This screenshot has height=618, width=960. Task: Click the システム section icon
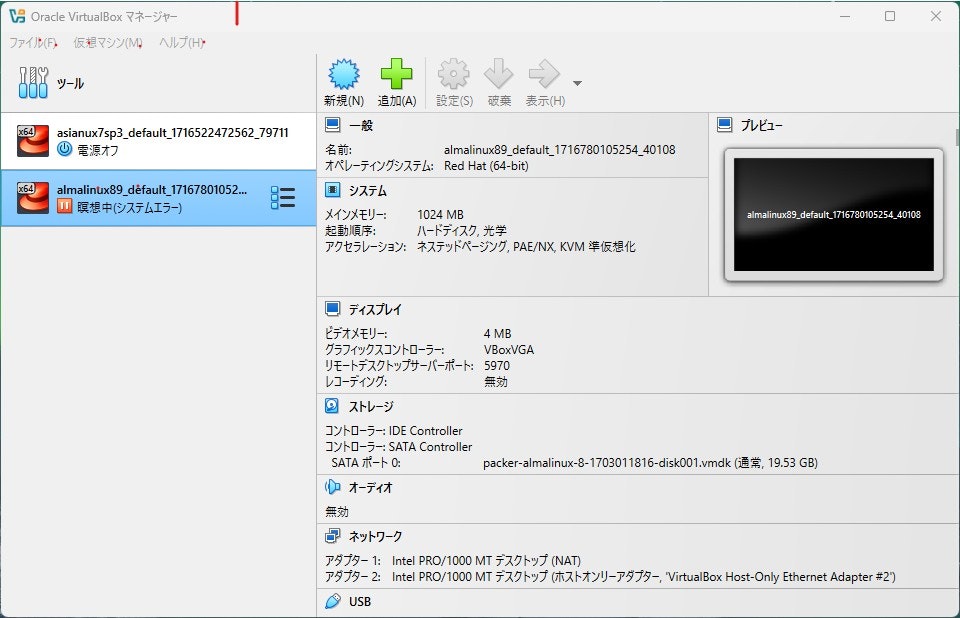click(330, 190)
